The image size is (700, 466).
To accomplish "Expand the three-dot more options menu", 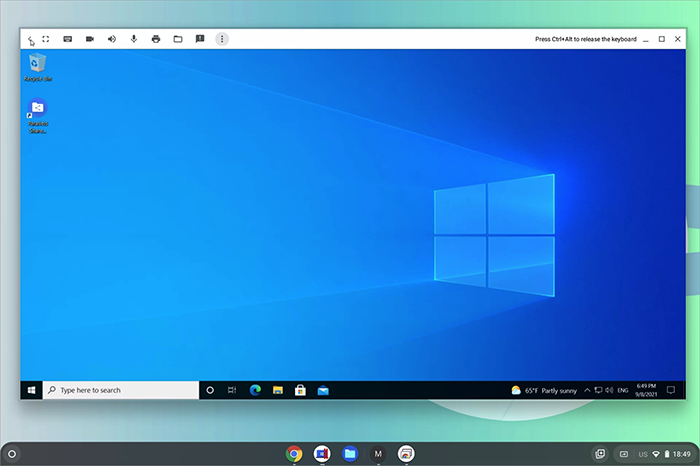I will point(222,39).
